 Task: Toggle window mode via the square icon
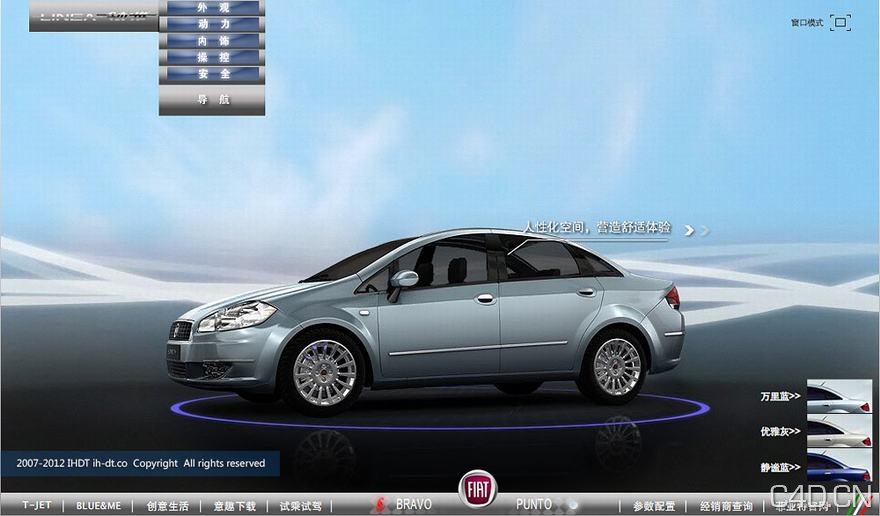coord(841,22)
